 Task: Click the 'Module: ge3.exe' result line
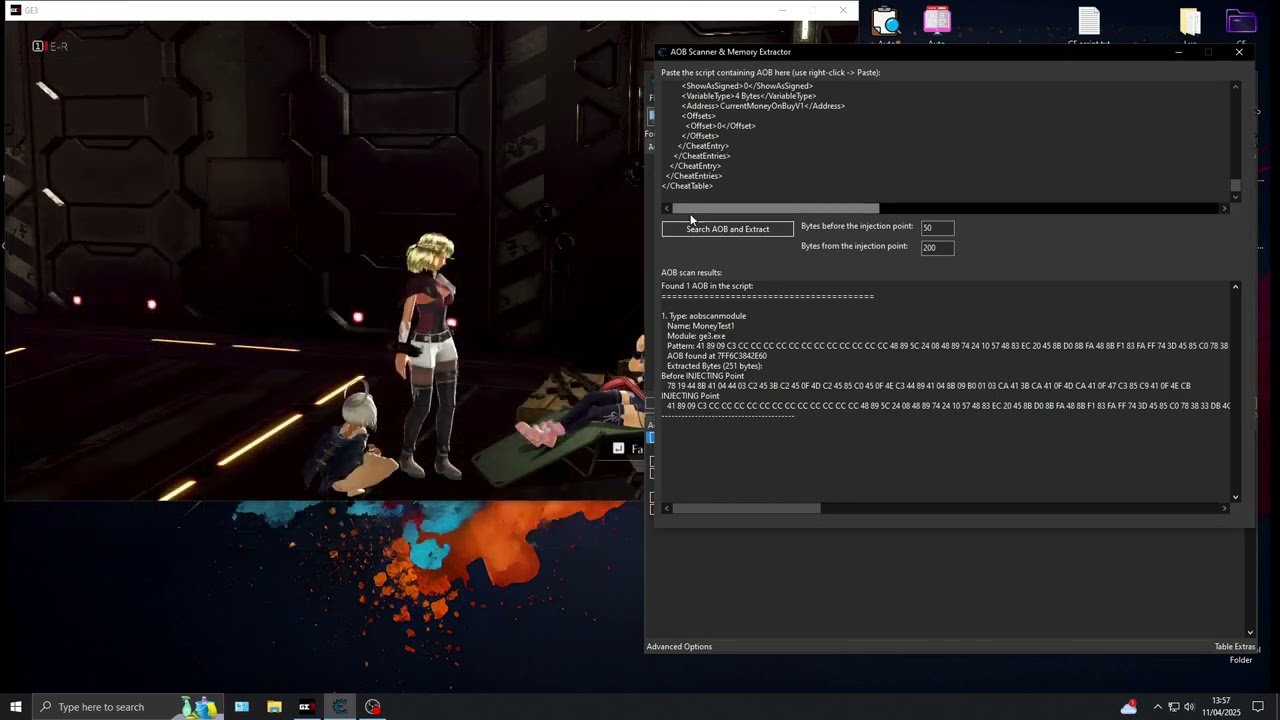[x=696, y=336]
